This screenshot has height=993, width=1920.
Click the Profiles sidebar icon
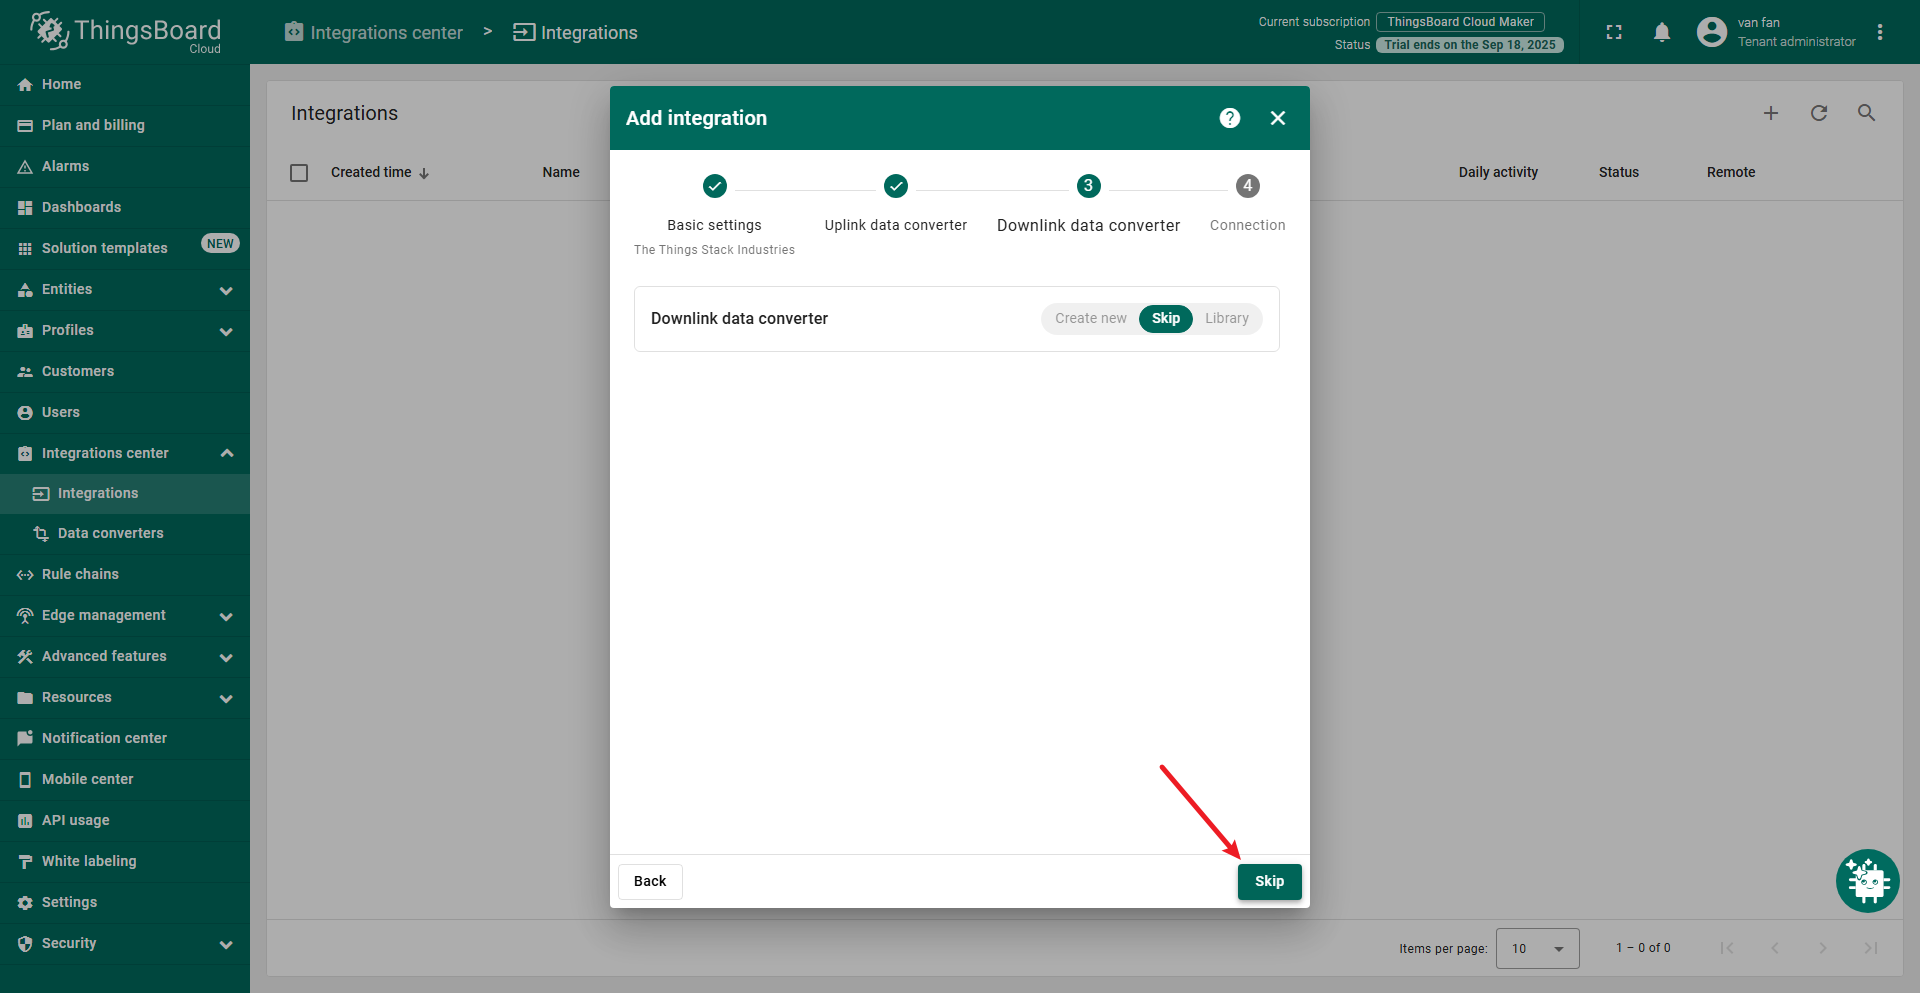(x=25, y=331)
